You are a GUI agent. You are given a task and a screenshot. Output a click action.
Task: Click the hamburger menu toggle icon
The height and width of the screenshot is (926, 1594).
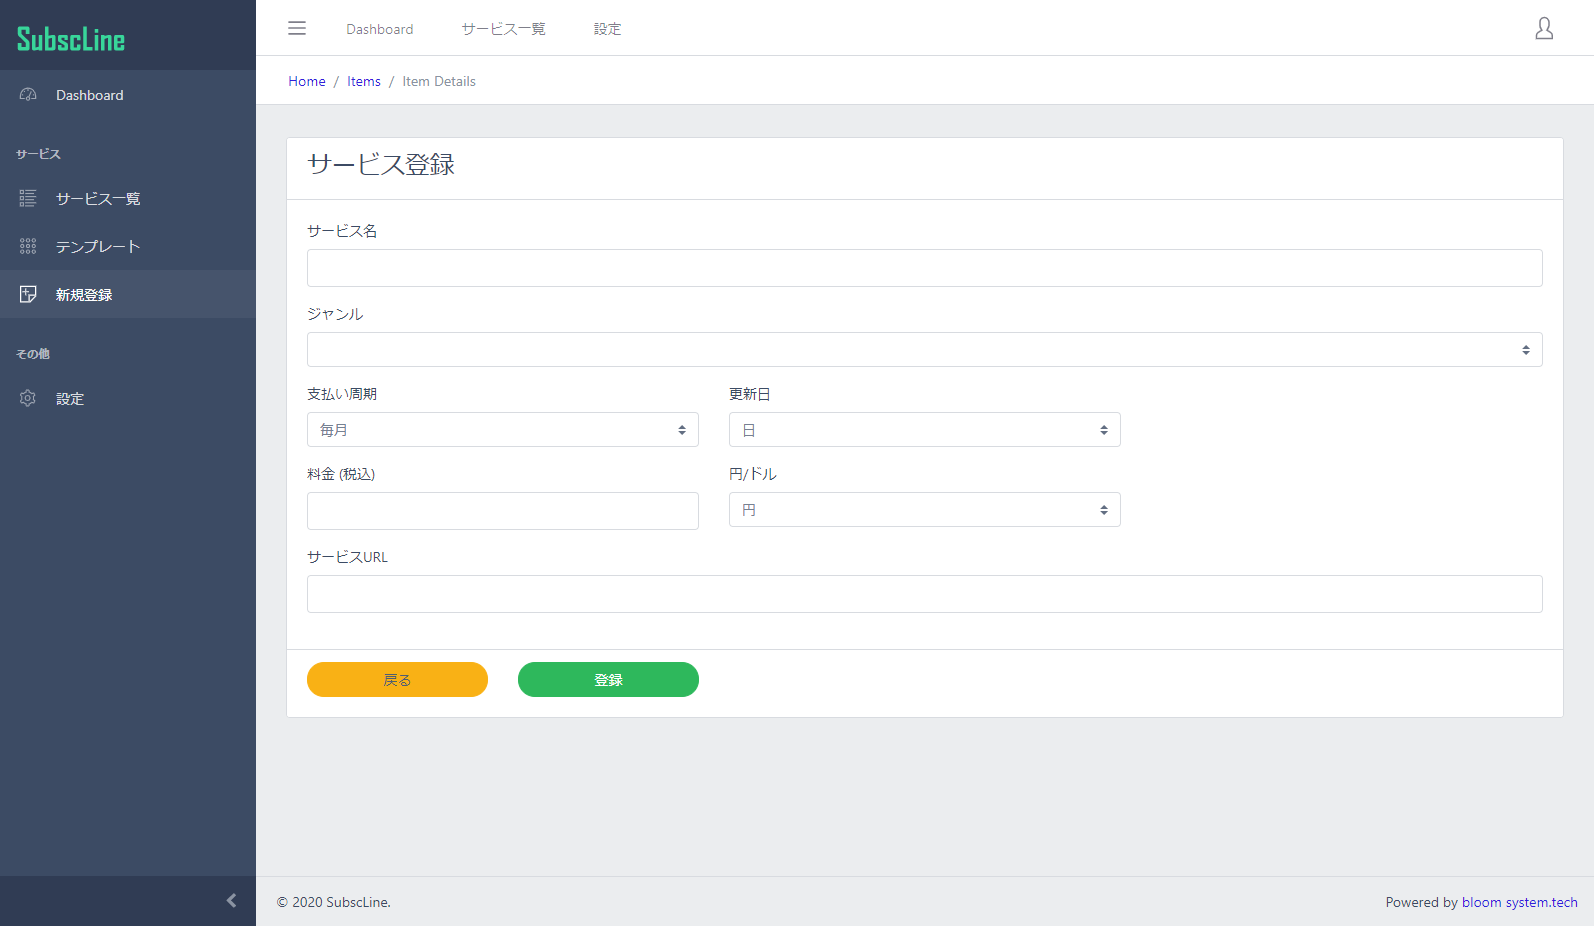point(297,28)
